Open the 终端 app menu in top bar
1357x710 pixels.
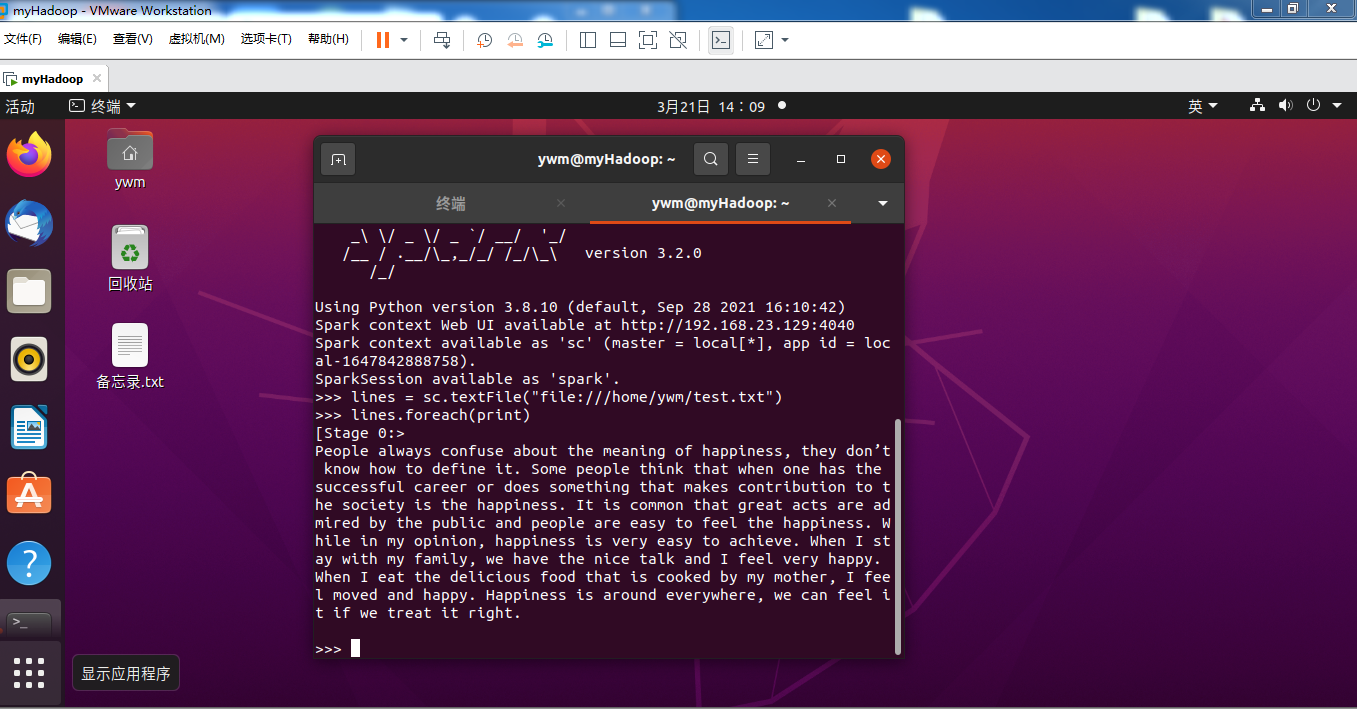click(102, 106)
